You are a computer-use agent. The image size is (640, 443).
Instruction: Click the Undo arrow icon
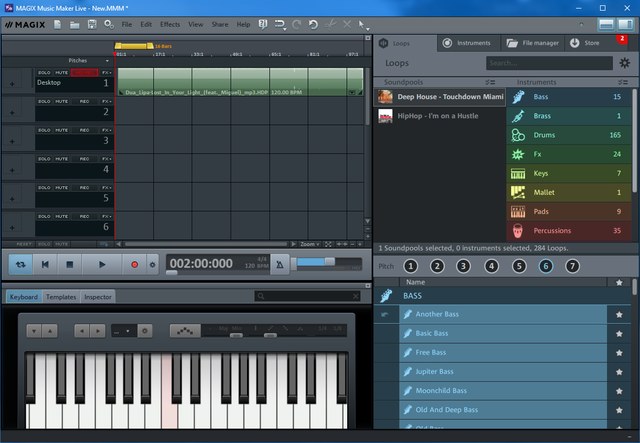280,23
